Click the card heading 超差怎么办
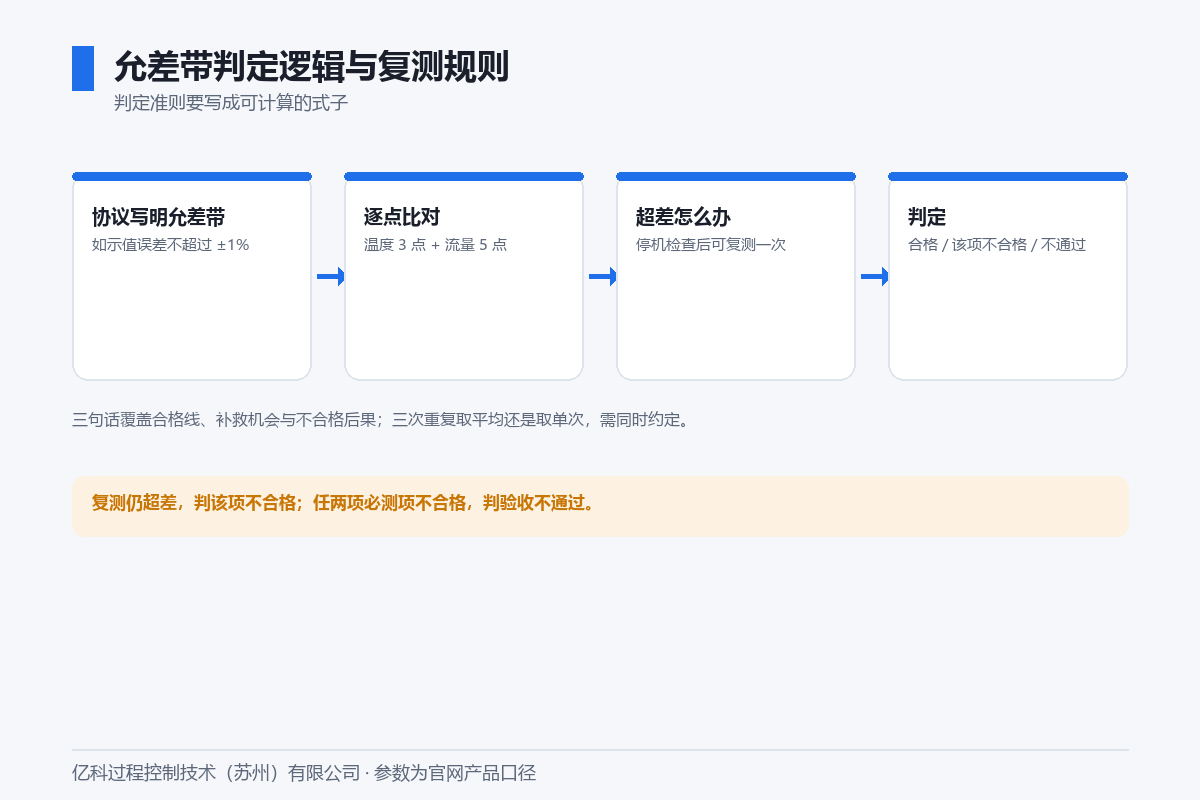Image resolution: width=1200 pixels, height=800 pixels. [683, 217]
